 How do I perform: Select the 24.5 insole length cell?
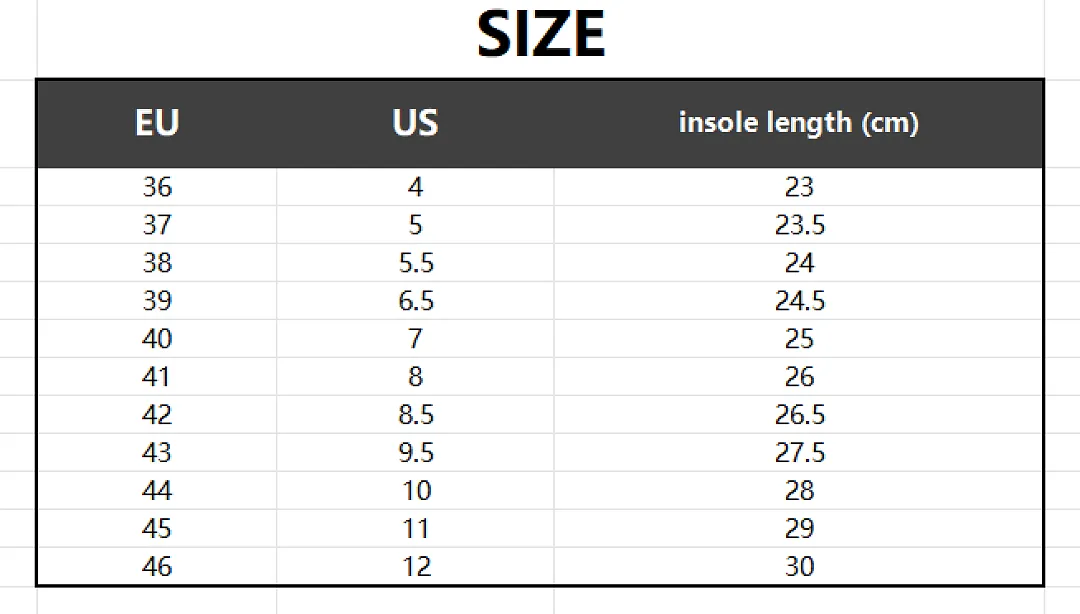(798, 300)
